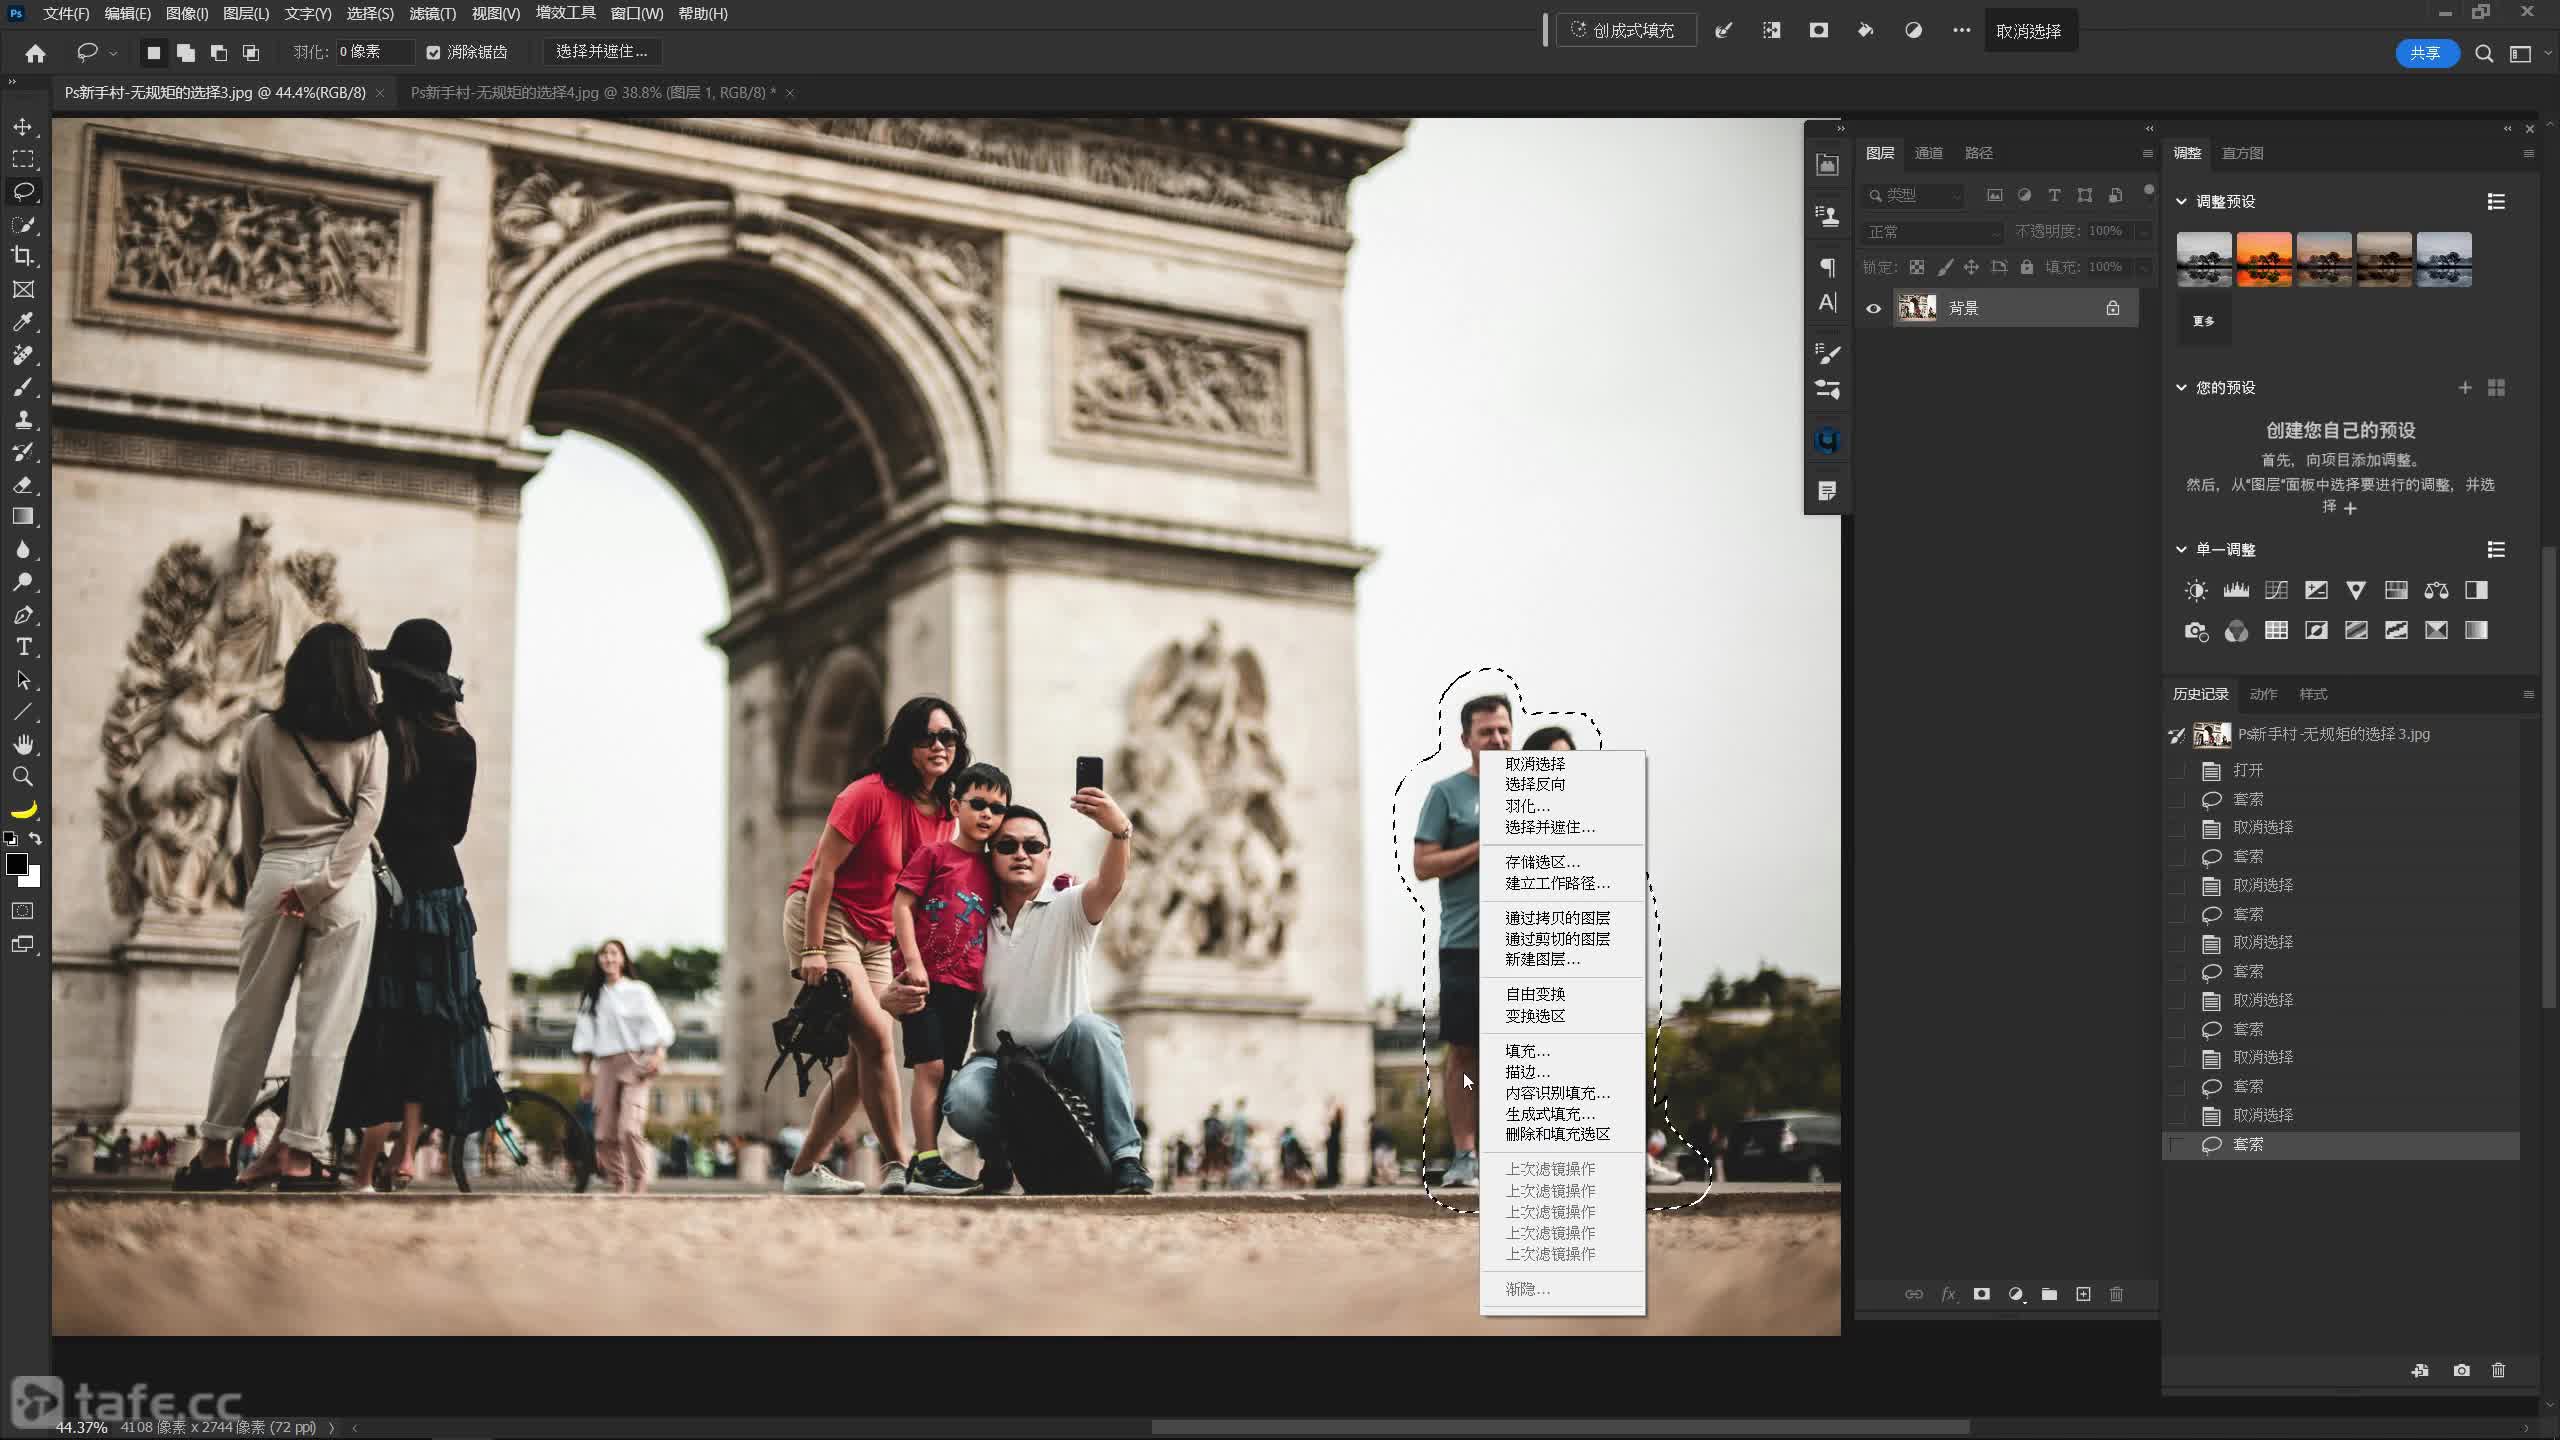Switch to the 通道 tab
The image size is (2560, 1440).
pyautogui.click(x=1928, y=153)
